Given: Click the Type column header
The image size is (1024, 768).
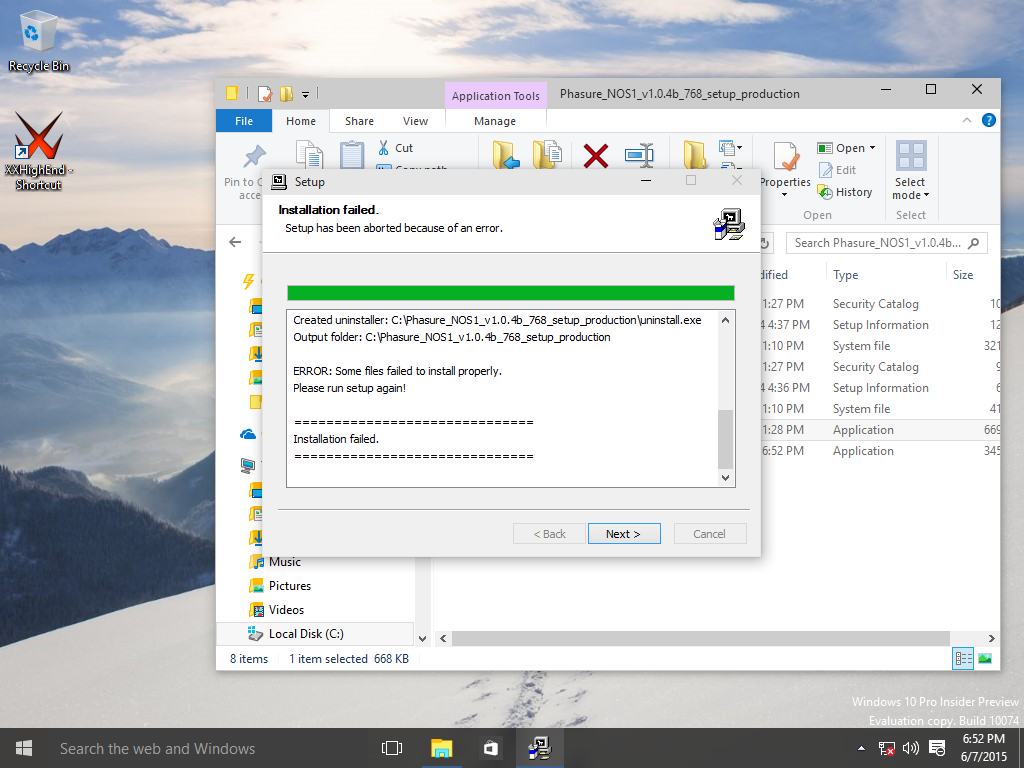Looking at the screenshot, I should [x=845, y=275].
